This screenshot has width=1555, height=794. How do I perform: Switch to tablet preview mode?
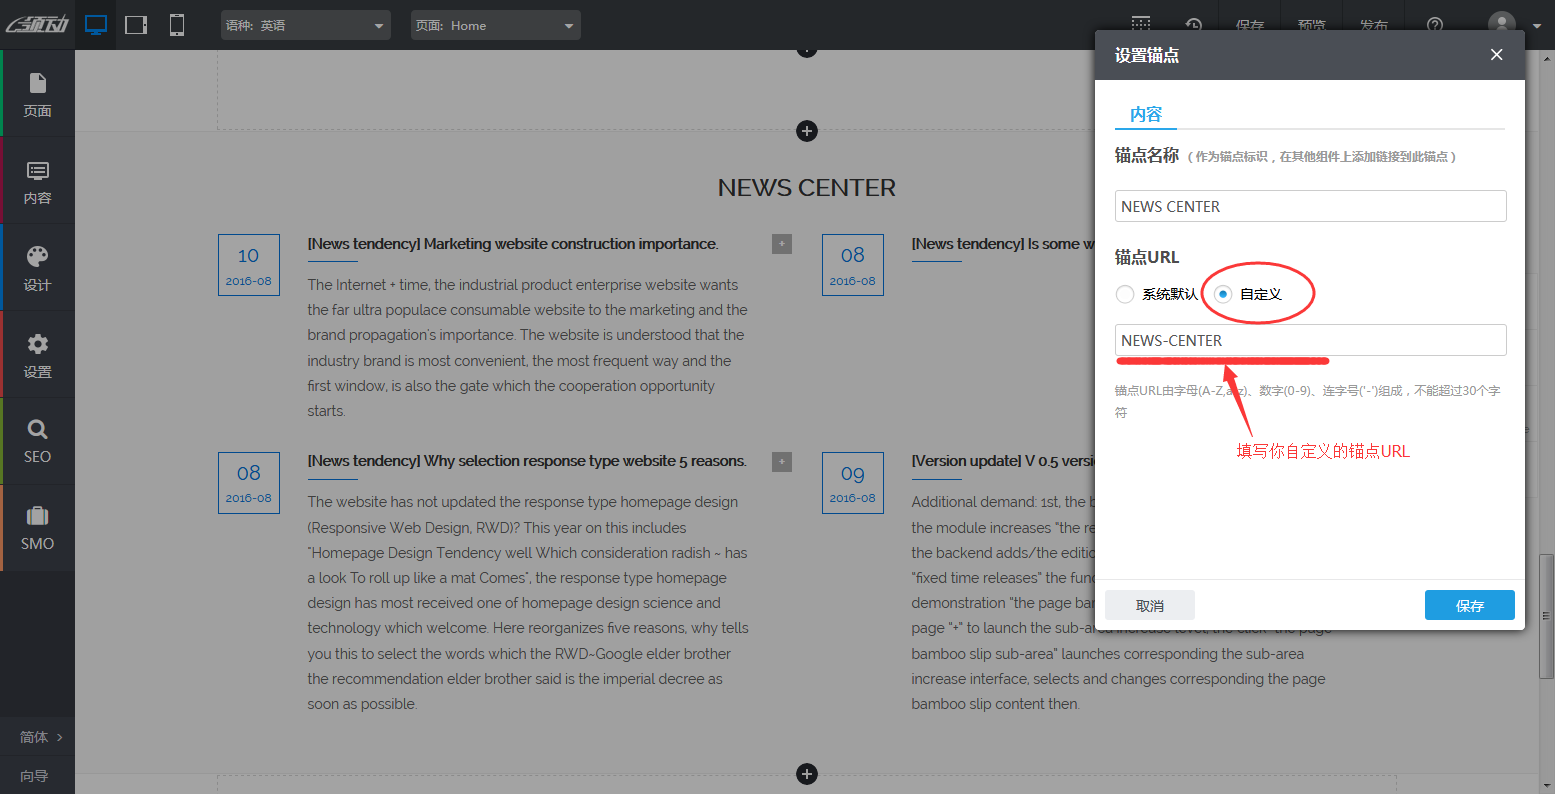pos(136,25)
